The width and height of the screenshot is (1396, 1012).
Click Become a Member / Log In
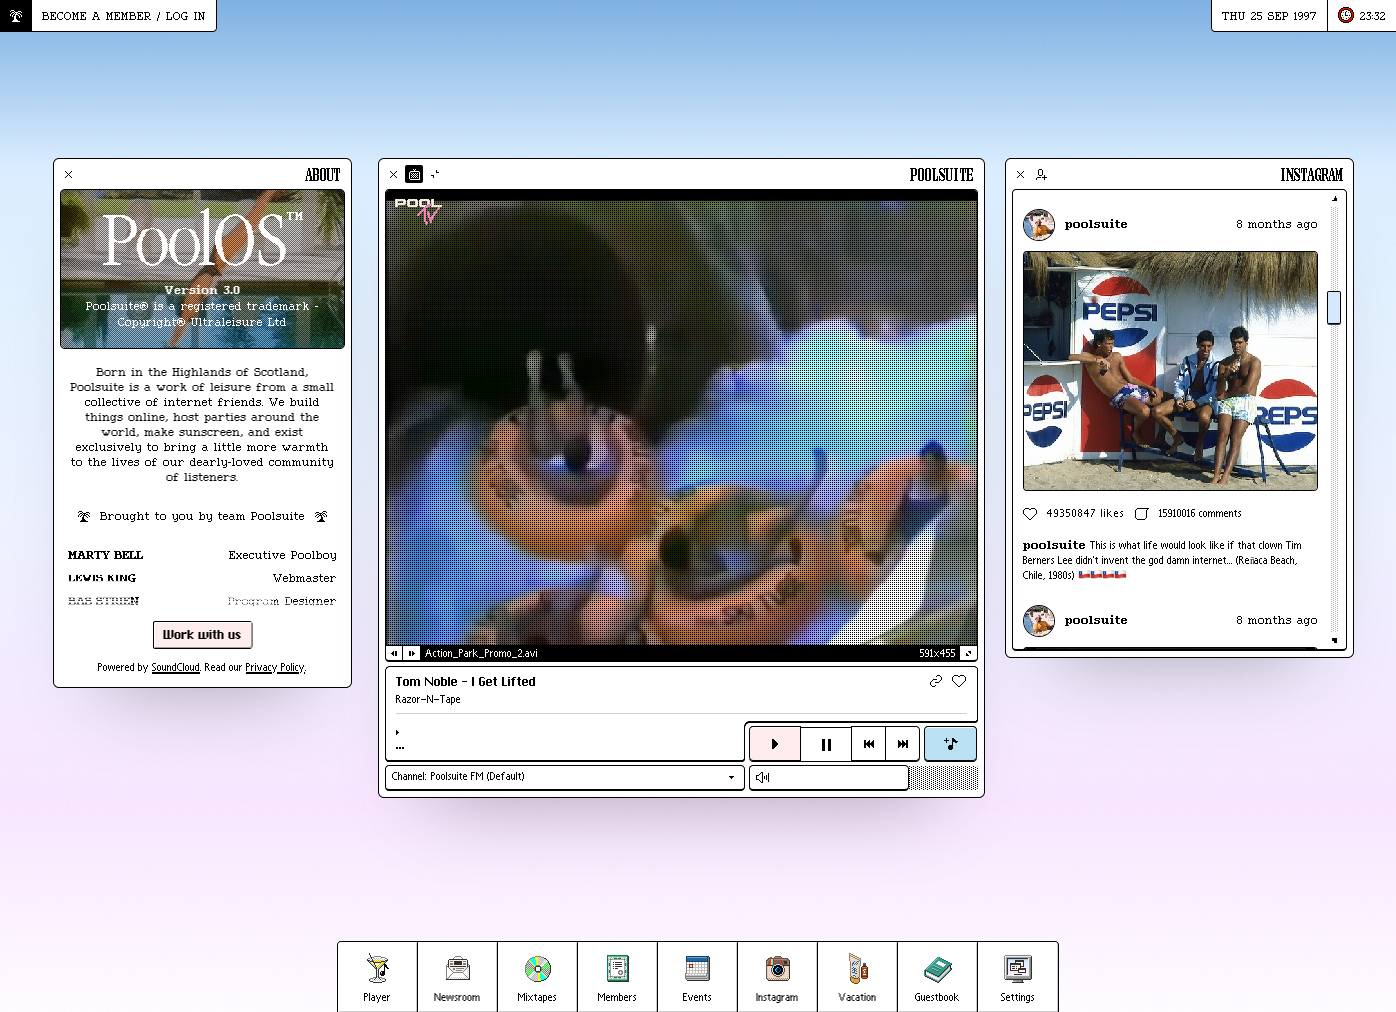point(123,16)
